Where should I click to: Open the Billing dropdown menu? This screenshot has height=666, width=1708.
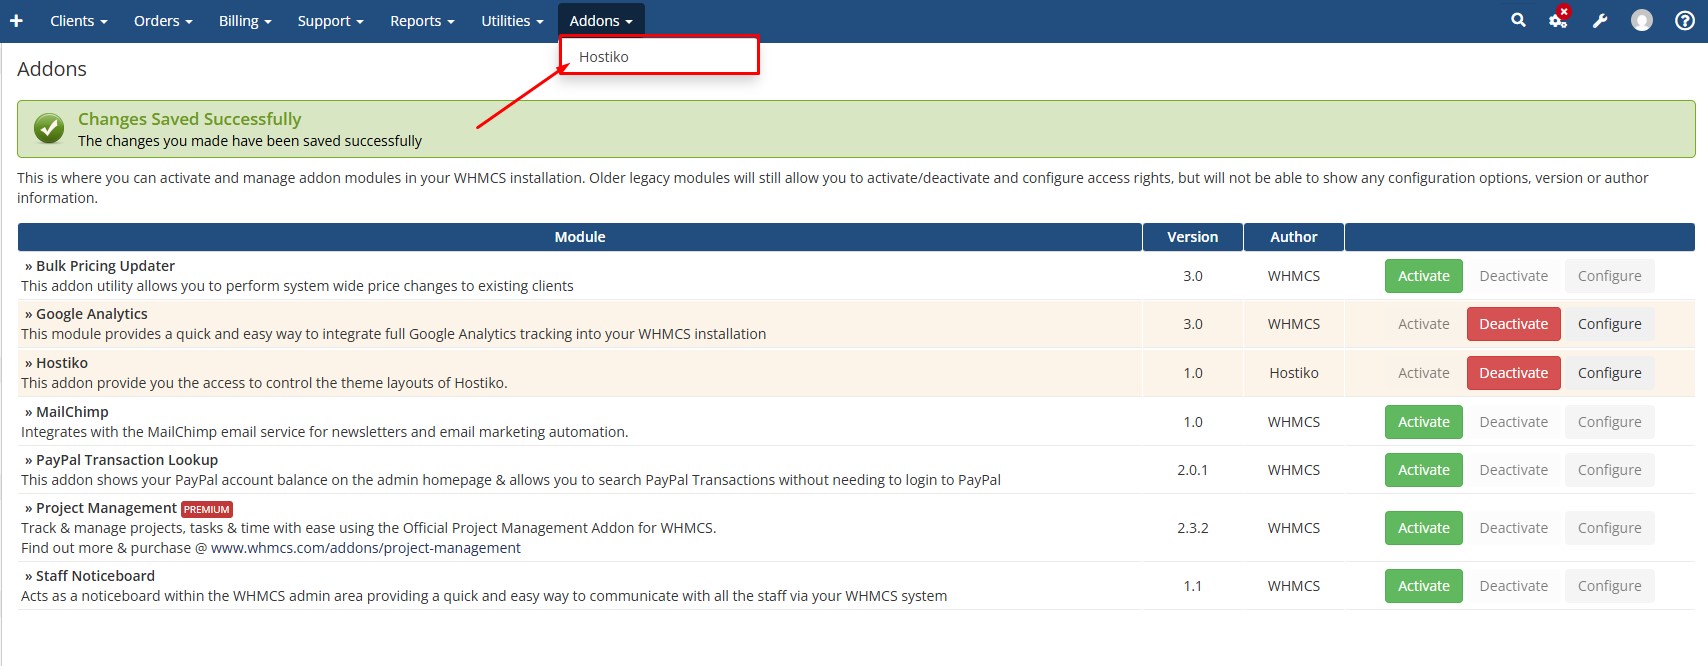pos(245,21)
